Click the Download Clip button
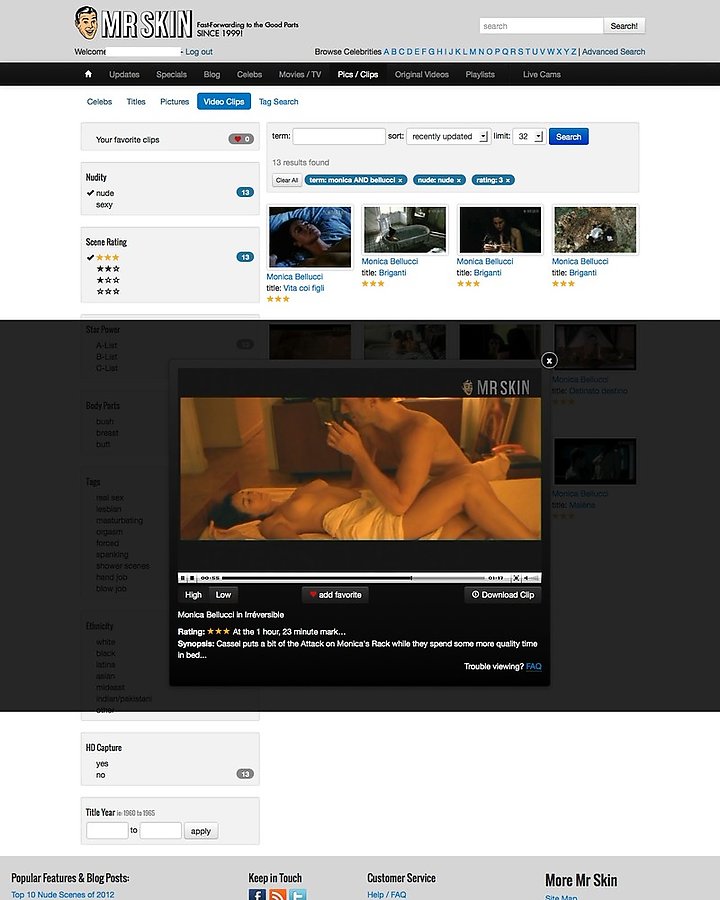 tap(503, 595)
